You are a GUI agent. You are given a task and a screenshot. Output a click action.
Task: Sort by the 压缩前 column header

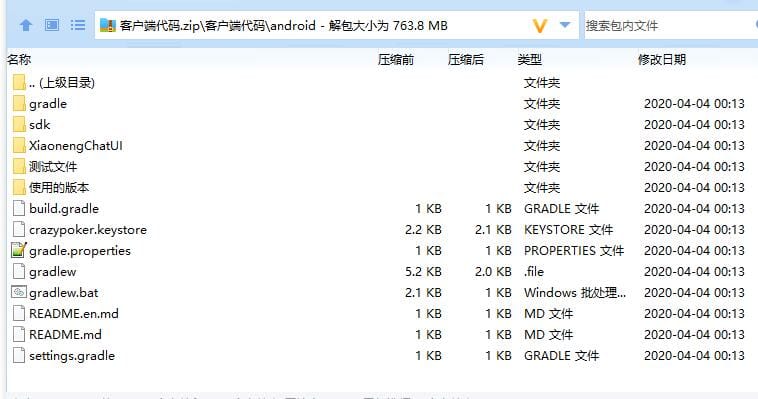tap(395, 59)
